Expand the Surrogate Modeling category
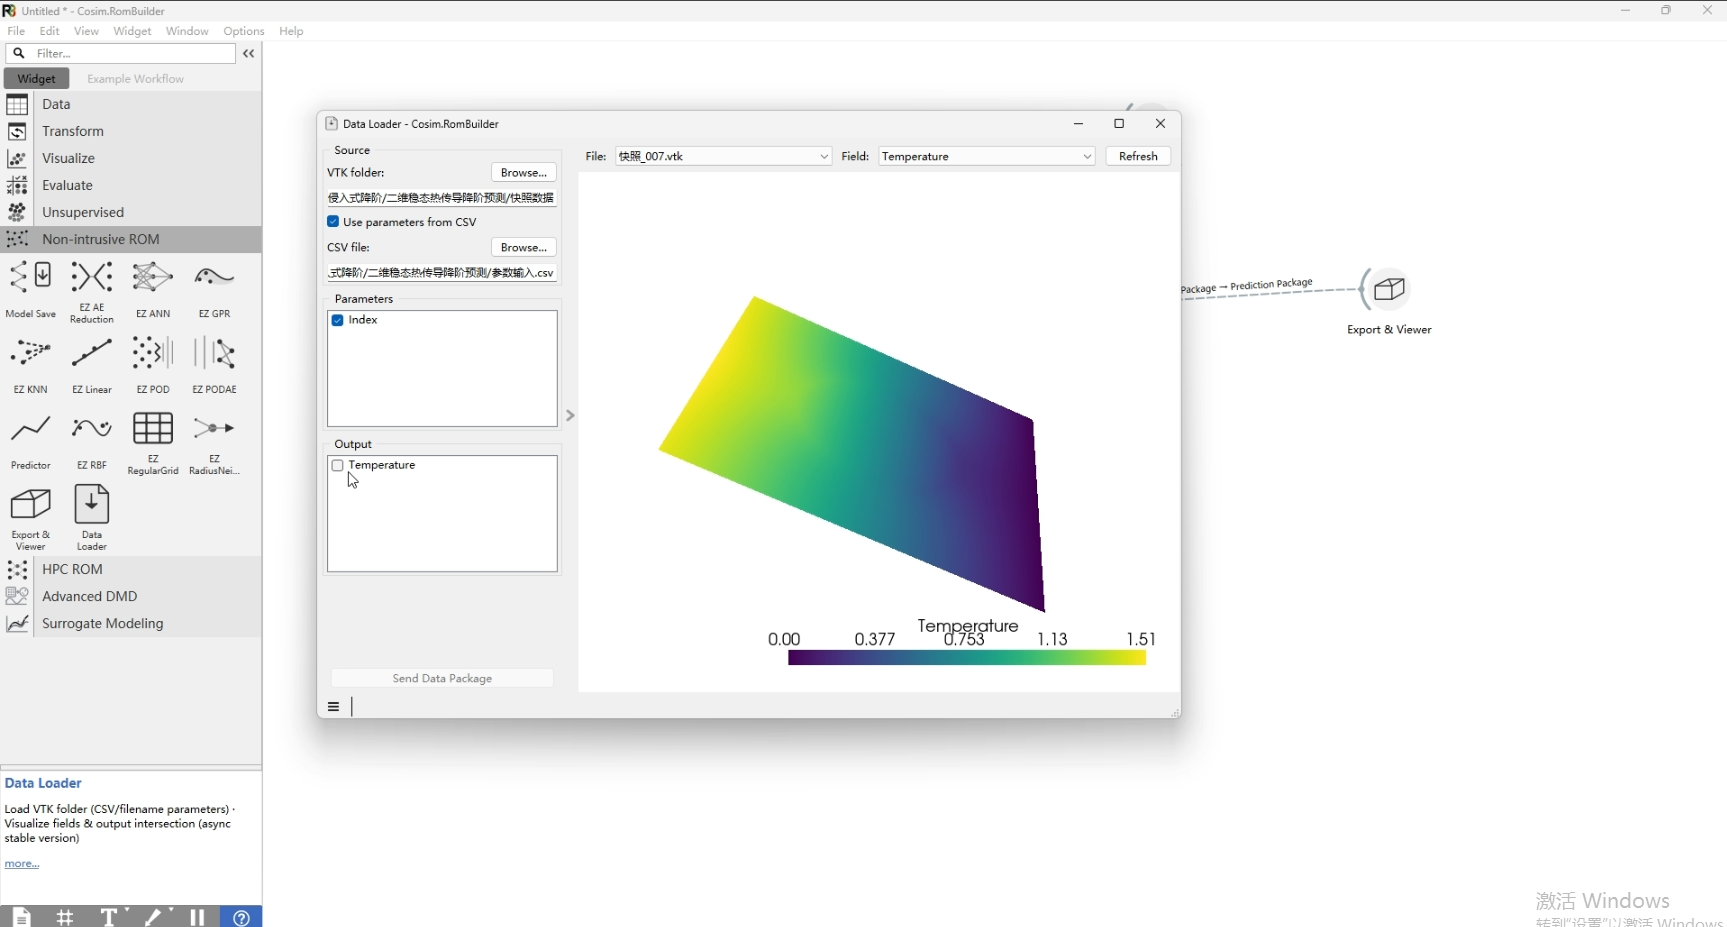The height and width of the screenshot is (927, 1727). 131,623
